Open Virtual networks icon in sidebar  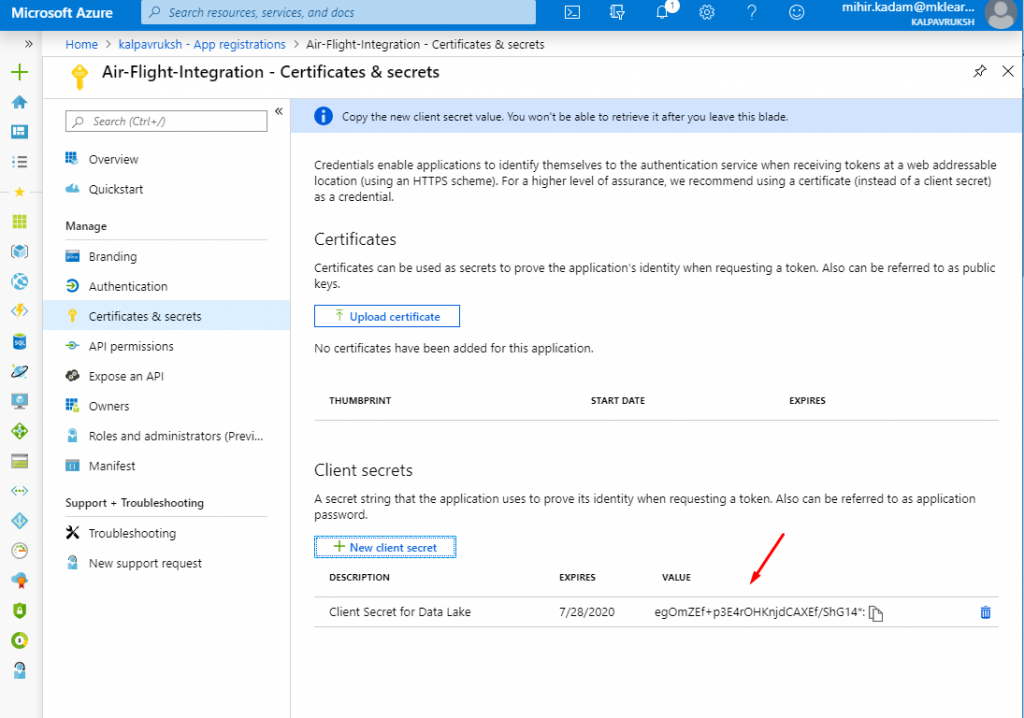click(20, 491)
